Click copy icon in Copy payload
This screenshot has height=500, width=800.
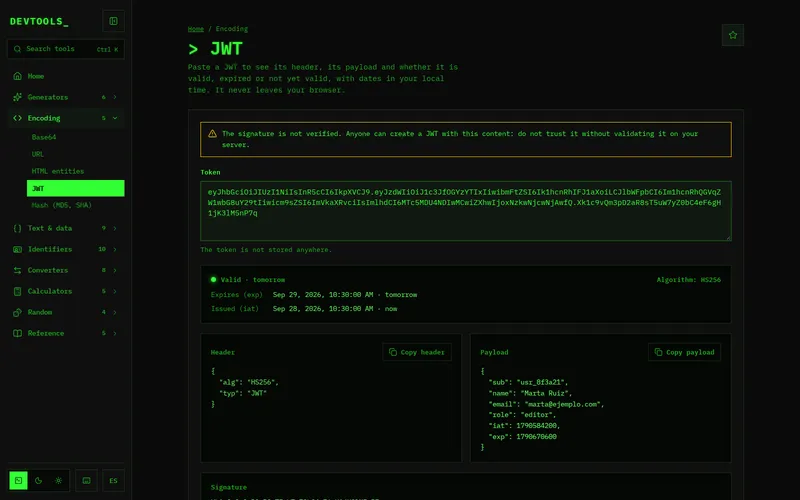pos(659,352)
